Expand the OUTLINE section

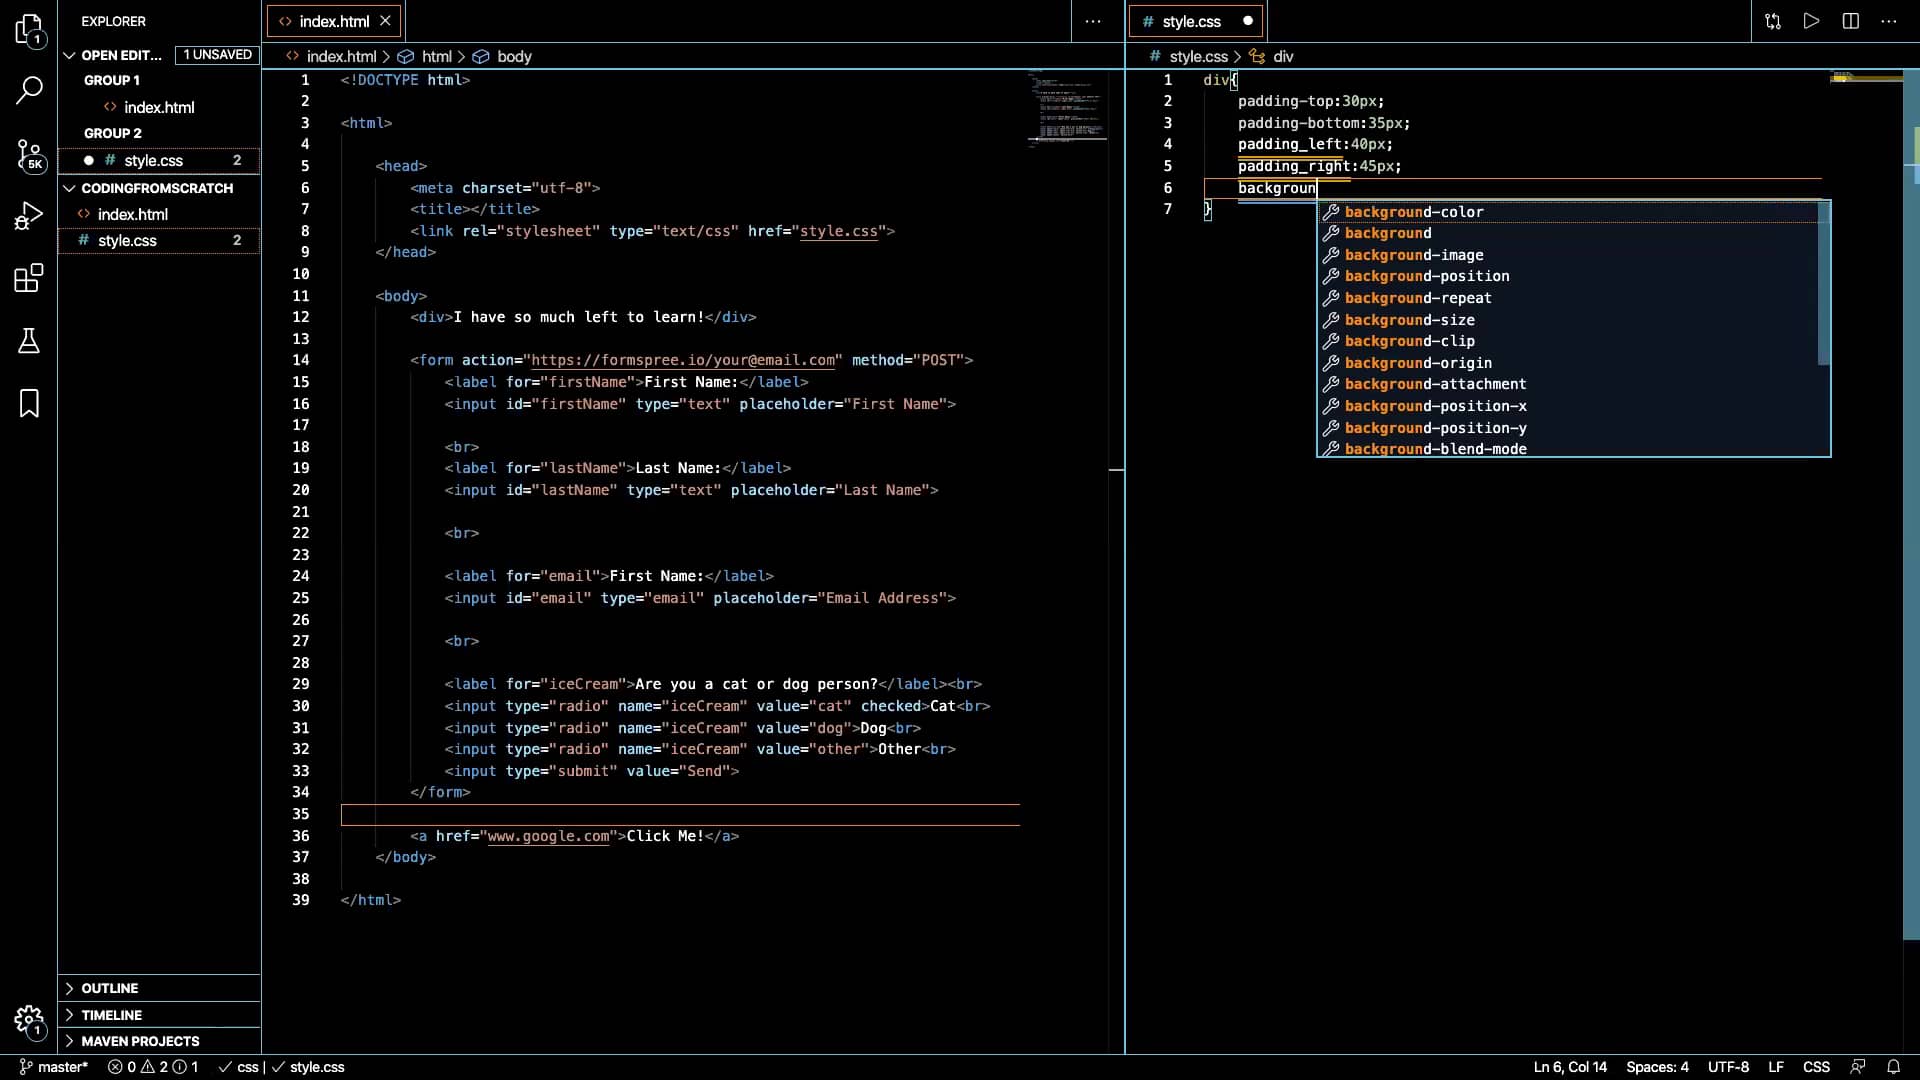(110, 988)
